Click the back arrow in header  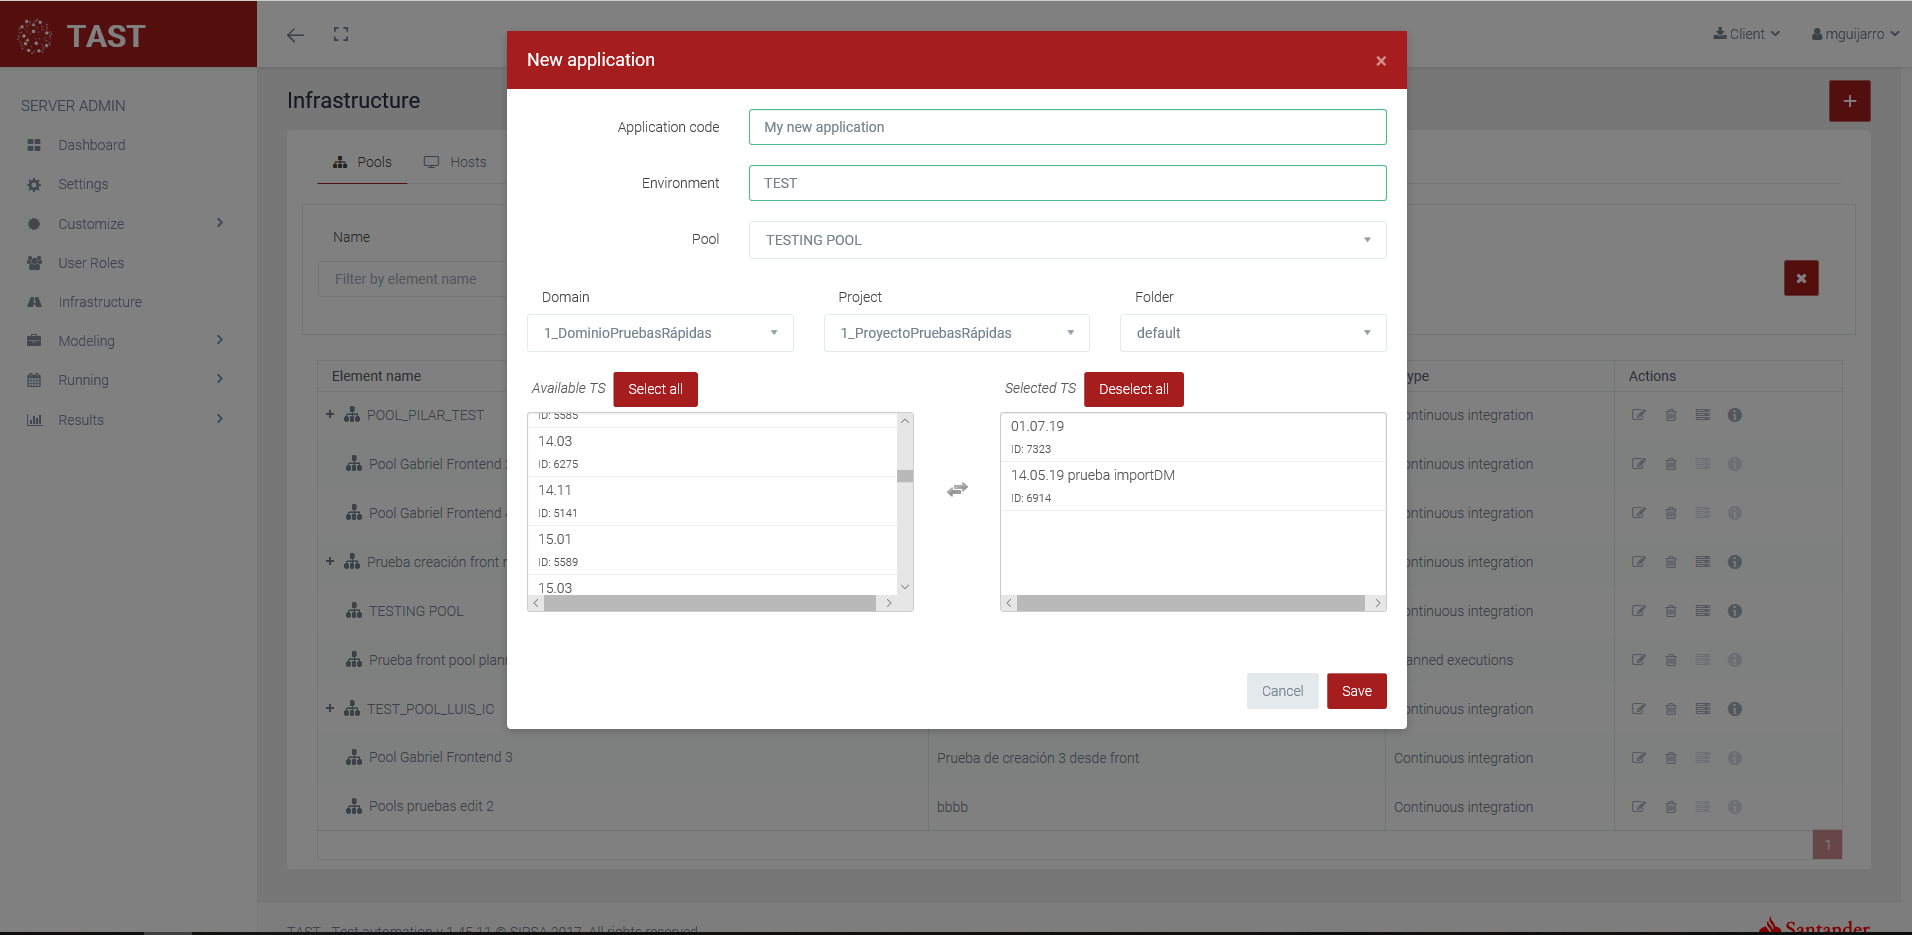click(295, 35)
